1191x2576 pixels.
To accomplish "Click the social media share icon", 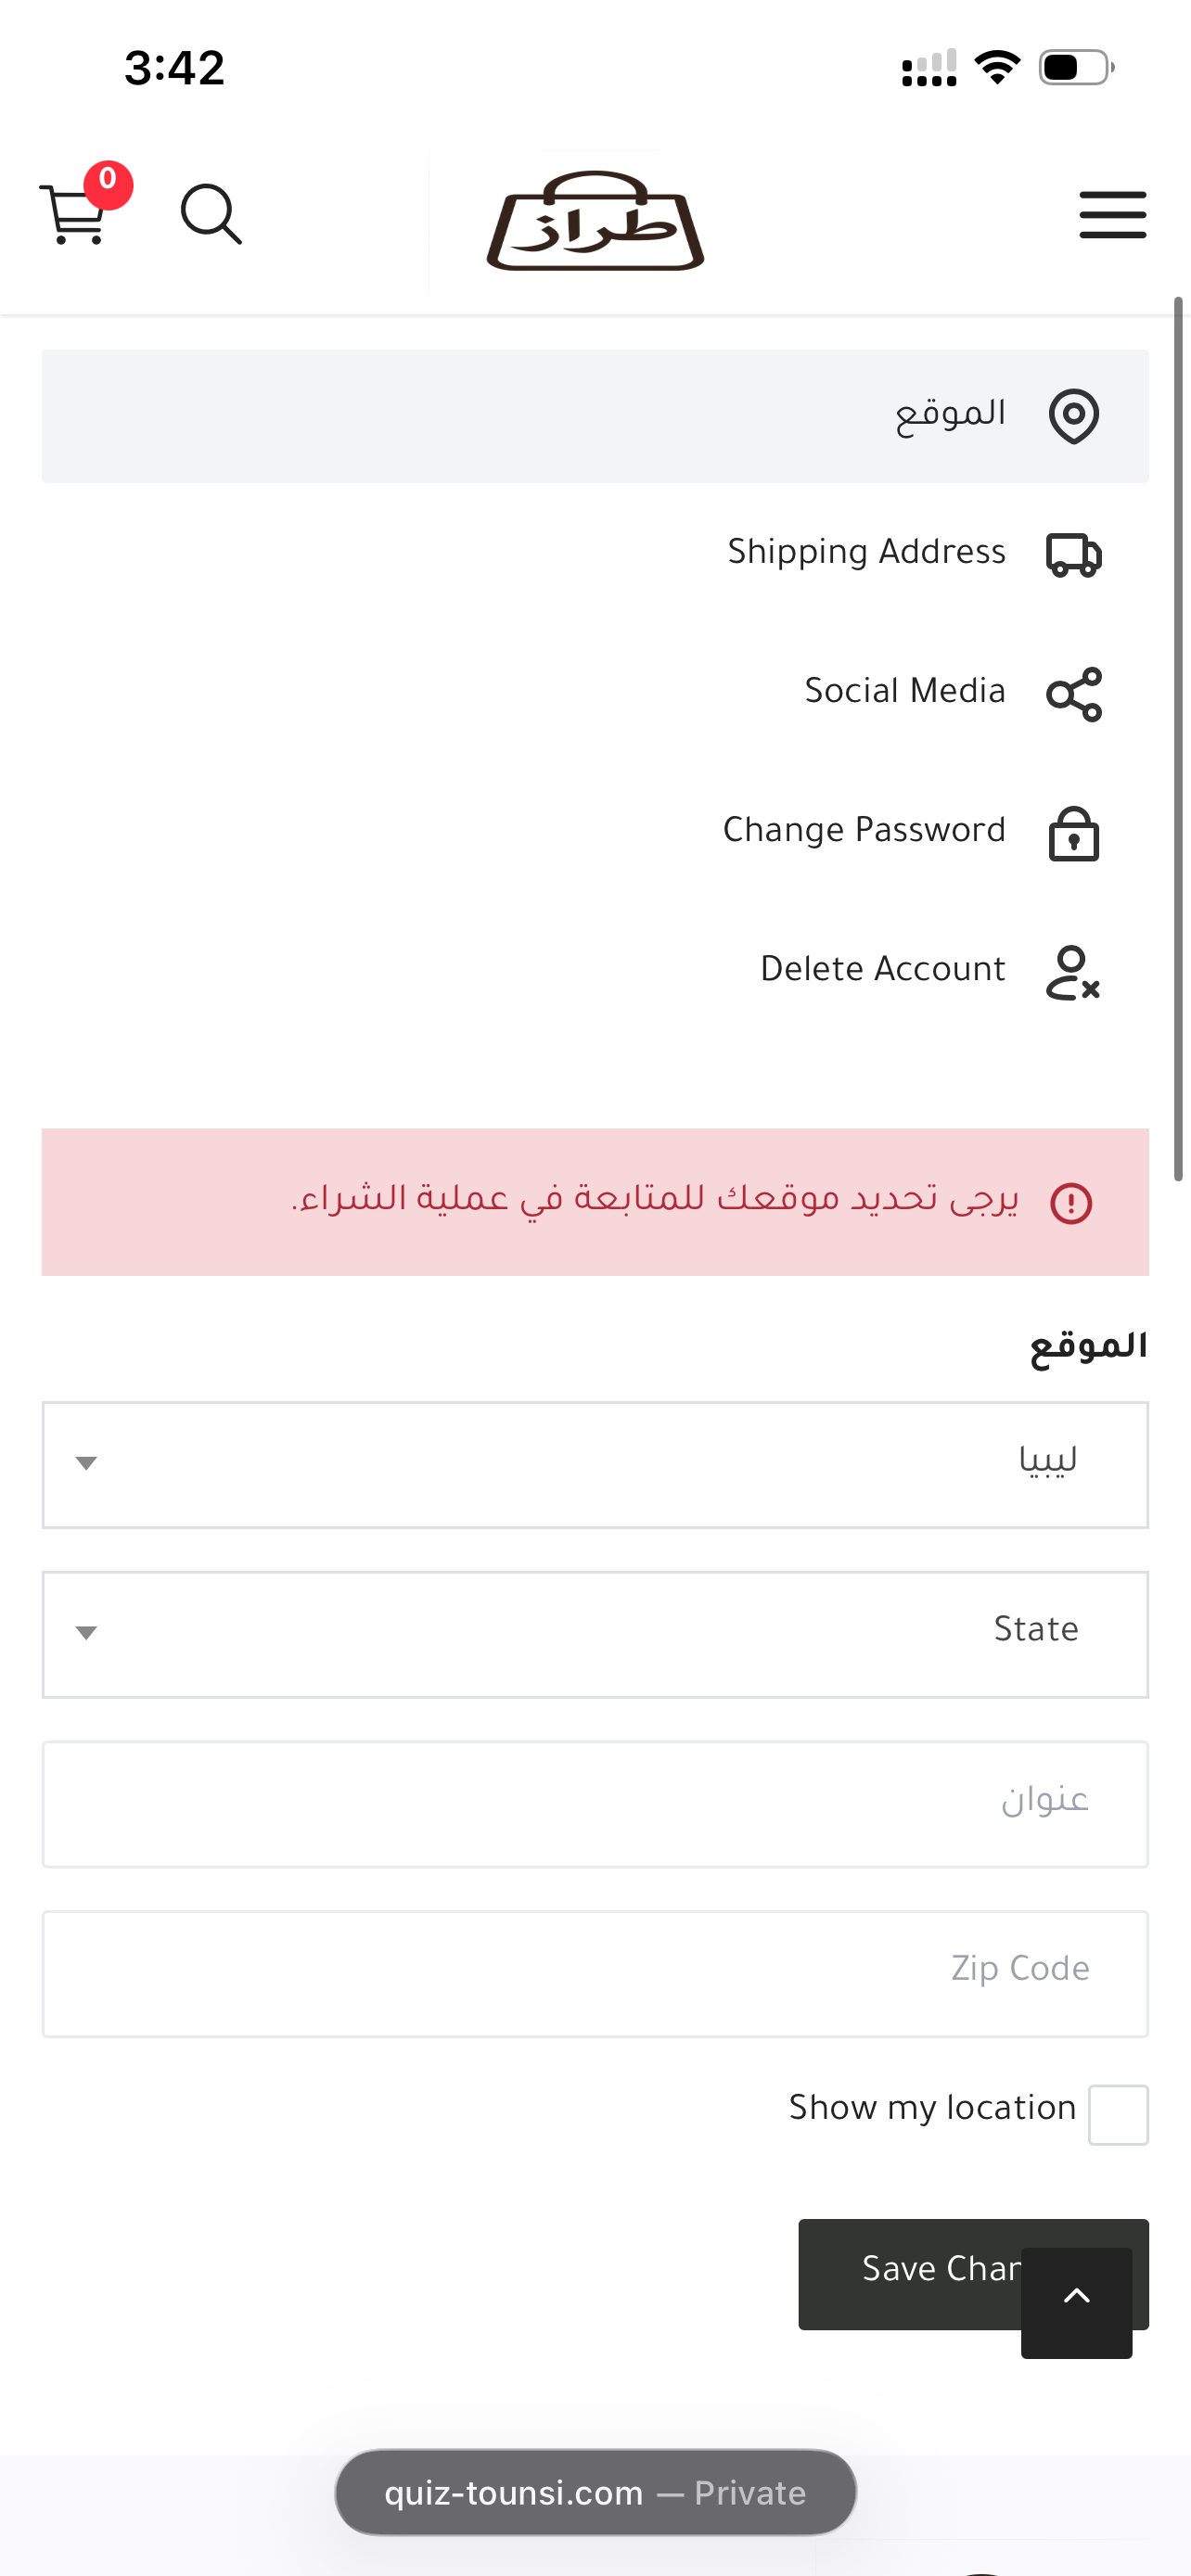I will (1073, 693).
